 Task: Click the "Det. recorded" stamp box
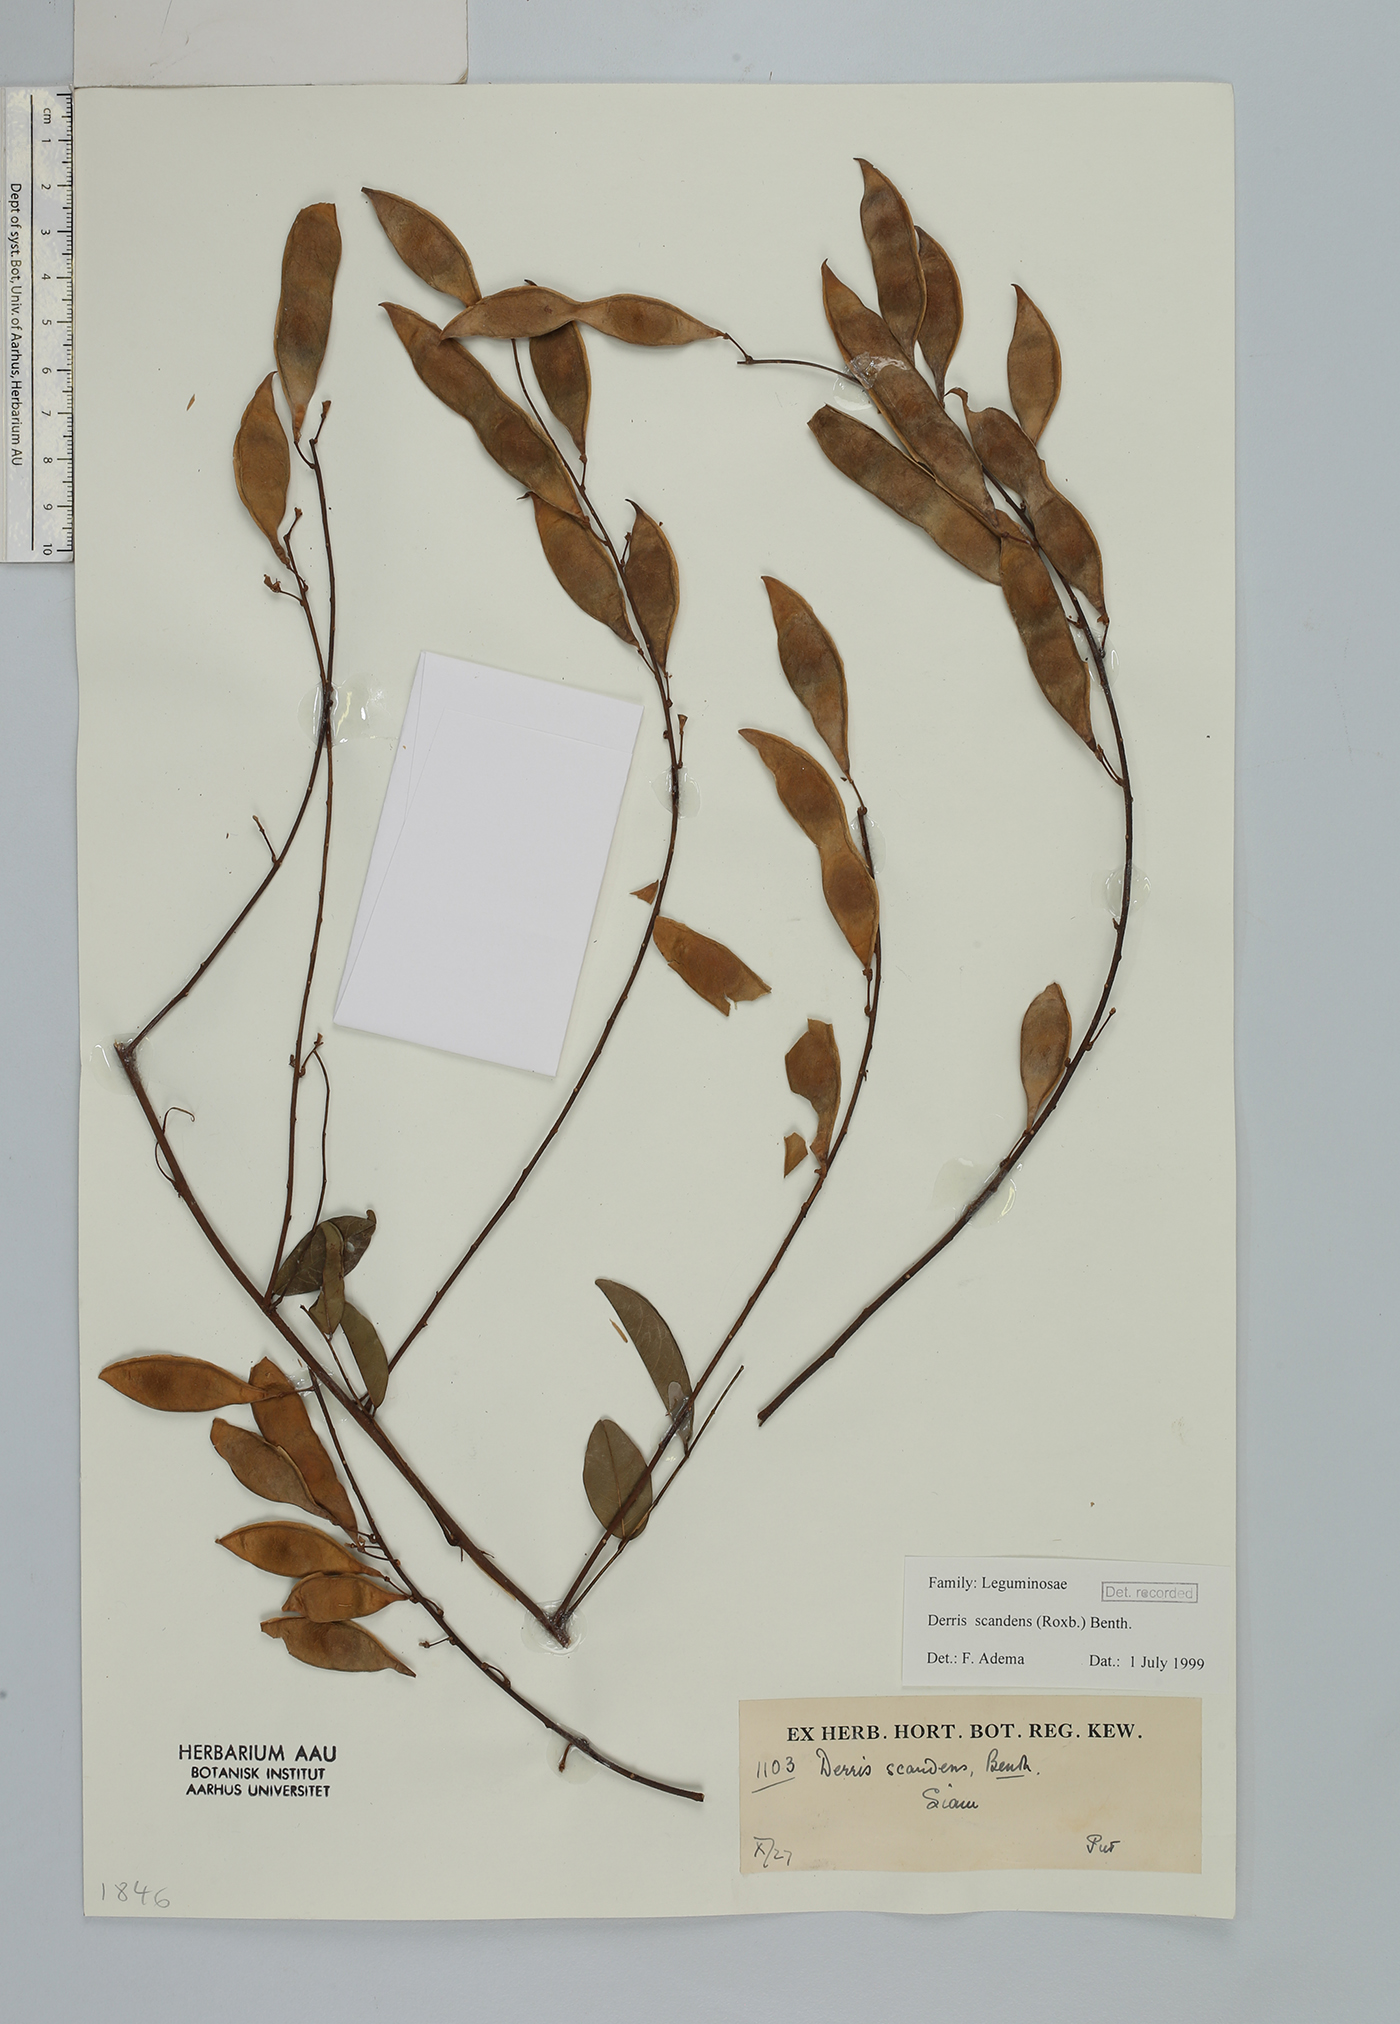pos(1149,1593)
